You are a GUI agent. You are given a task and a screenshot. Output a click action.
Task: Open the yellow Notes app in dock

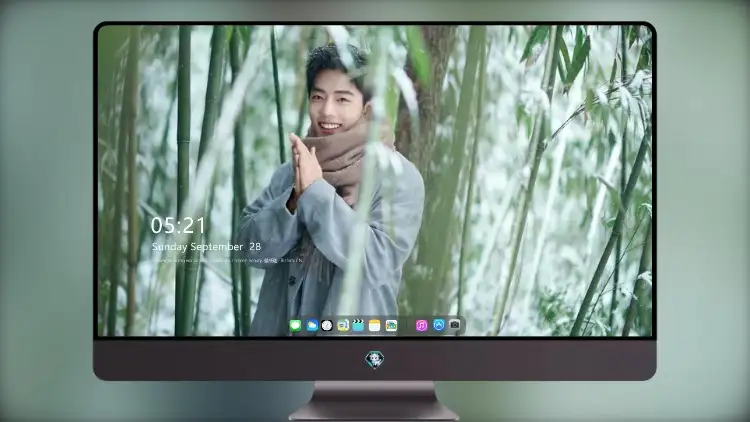point(375,326)
